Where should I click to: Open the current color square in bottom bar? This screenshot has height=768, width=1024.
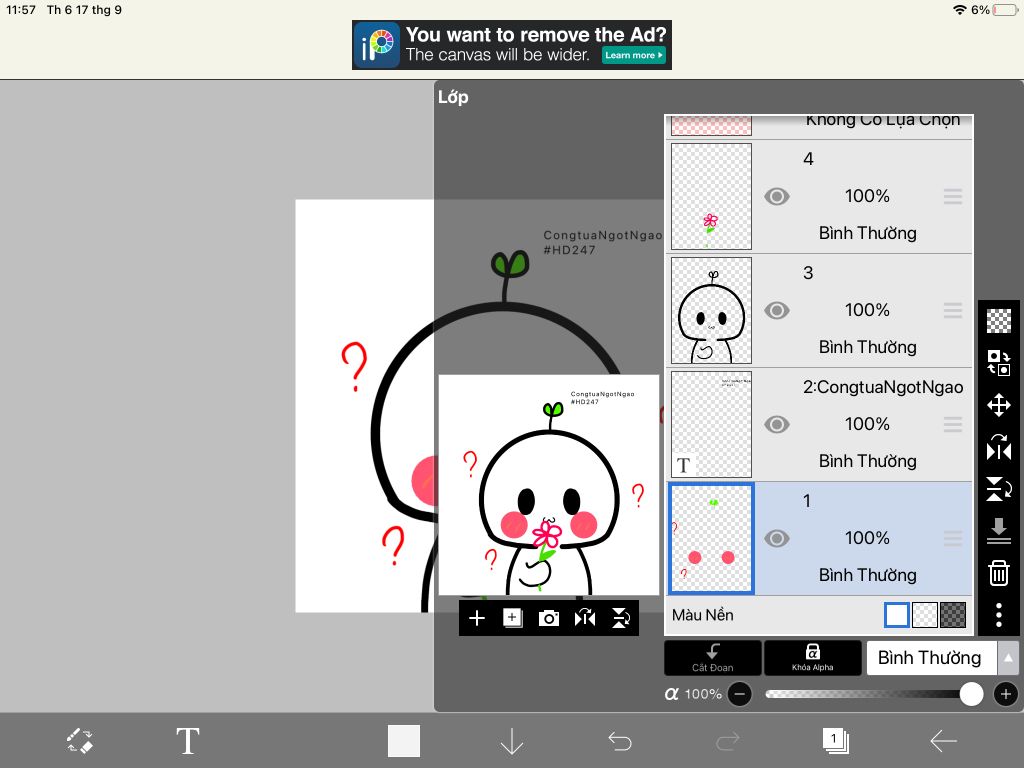[404, 741]
